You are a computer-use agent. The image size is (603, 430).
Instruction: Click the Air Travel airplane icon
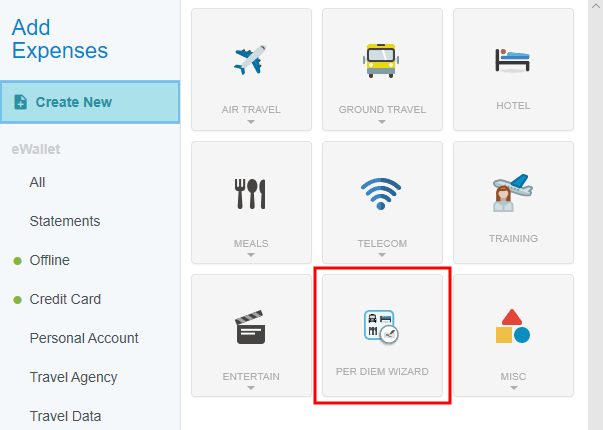click(251, 60)
